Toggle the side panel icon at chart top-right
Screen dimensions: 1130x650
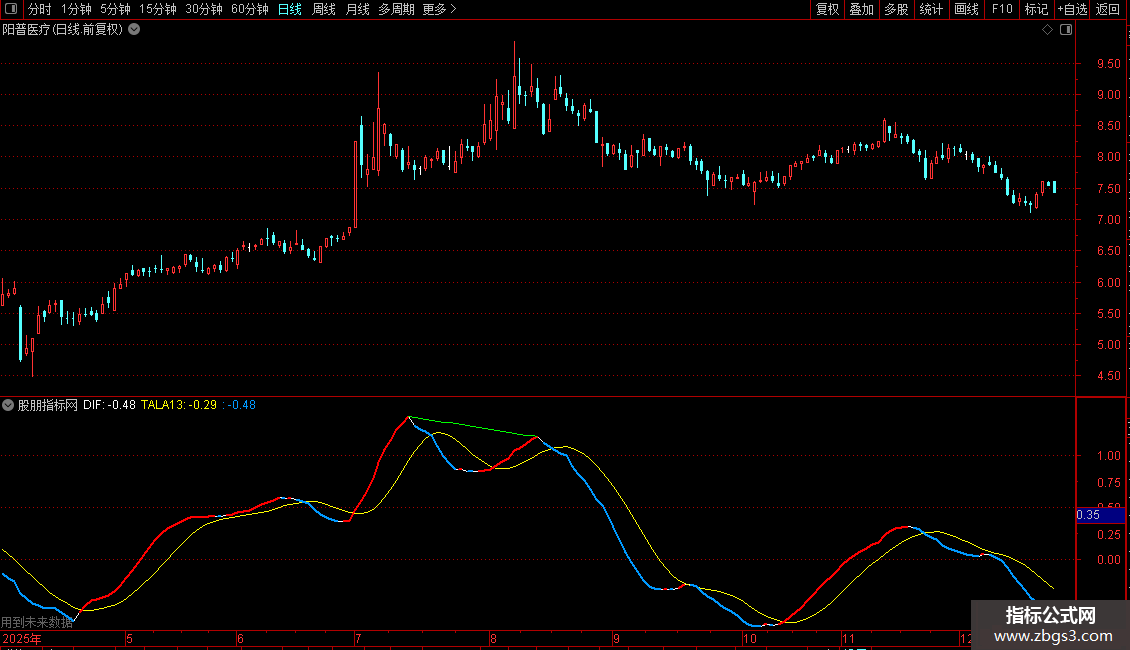click(x=1066, y=30)
